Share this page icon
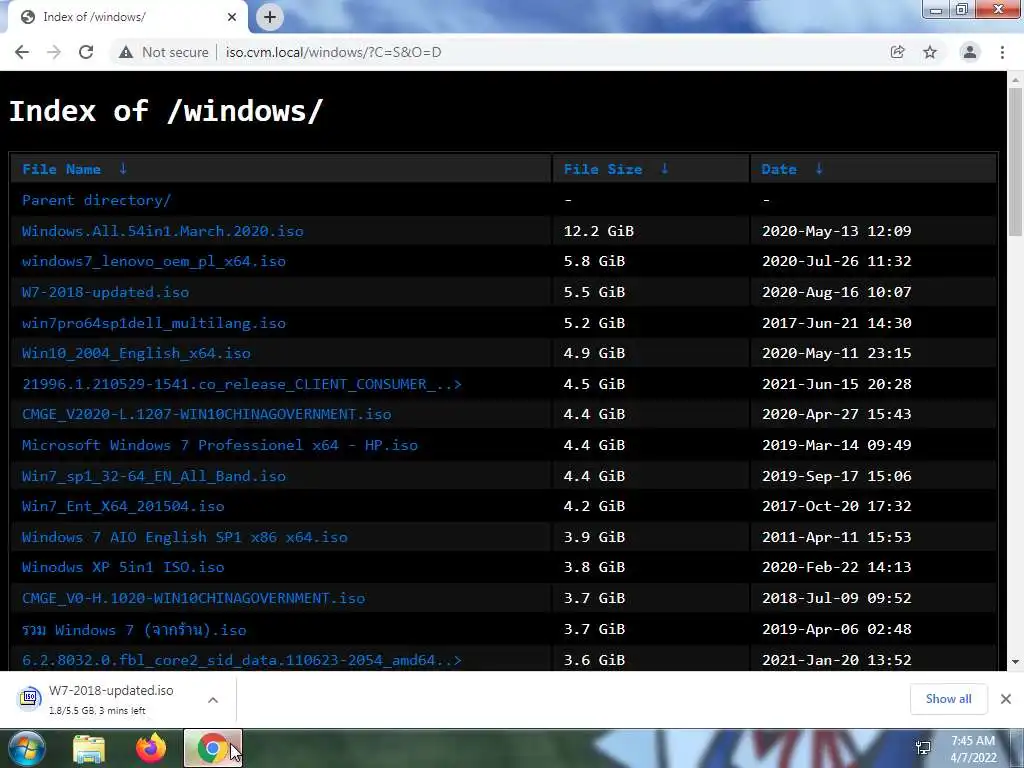Screen dimensions: 1024x768 897,52
